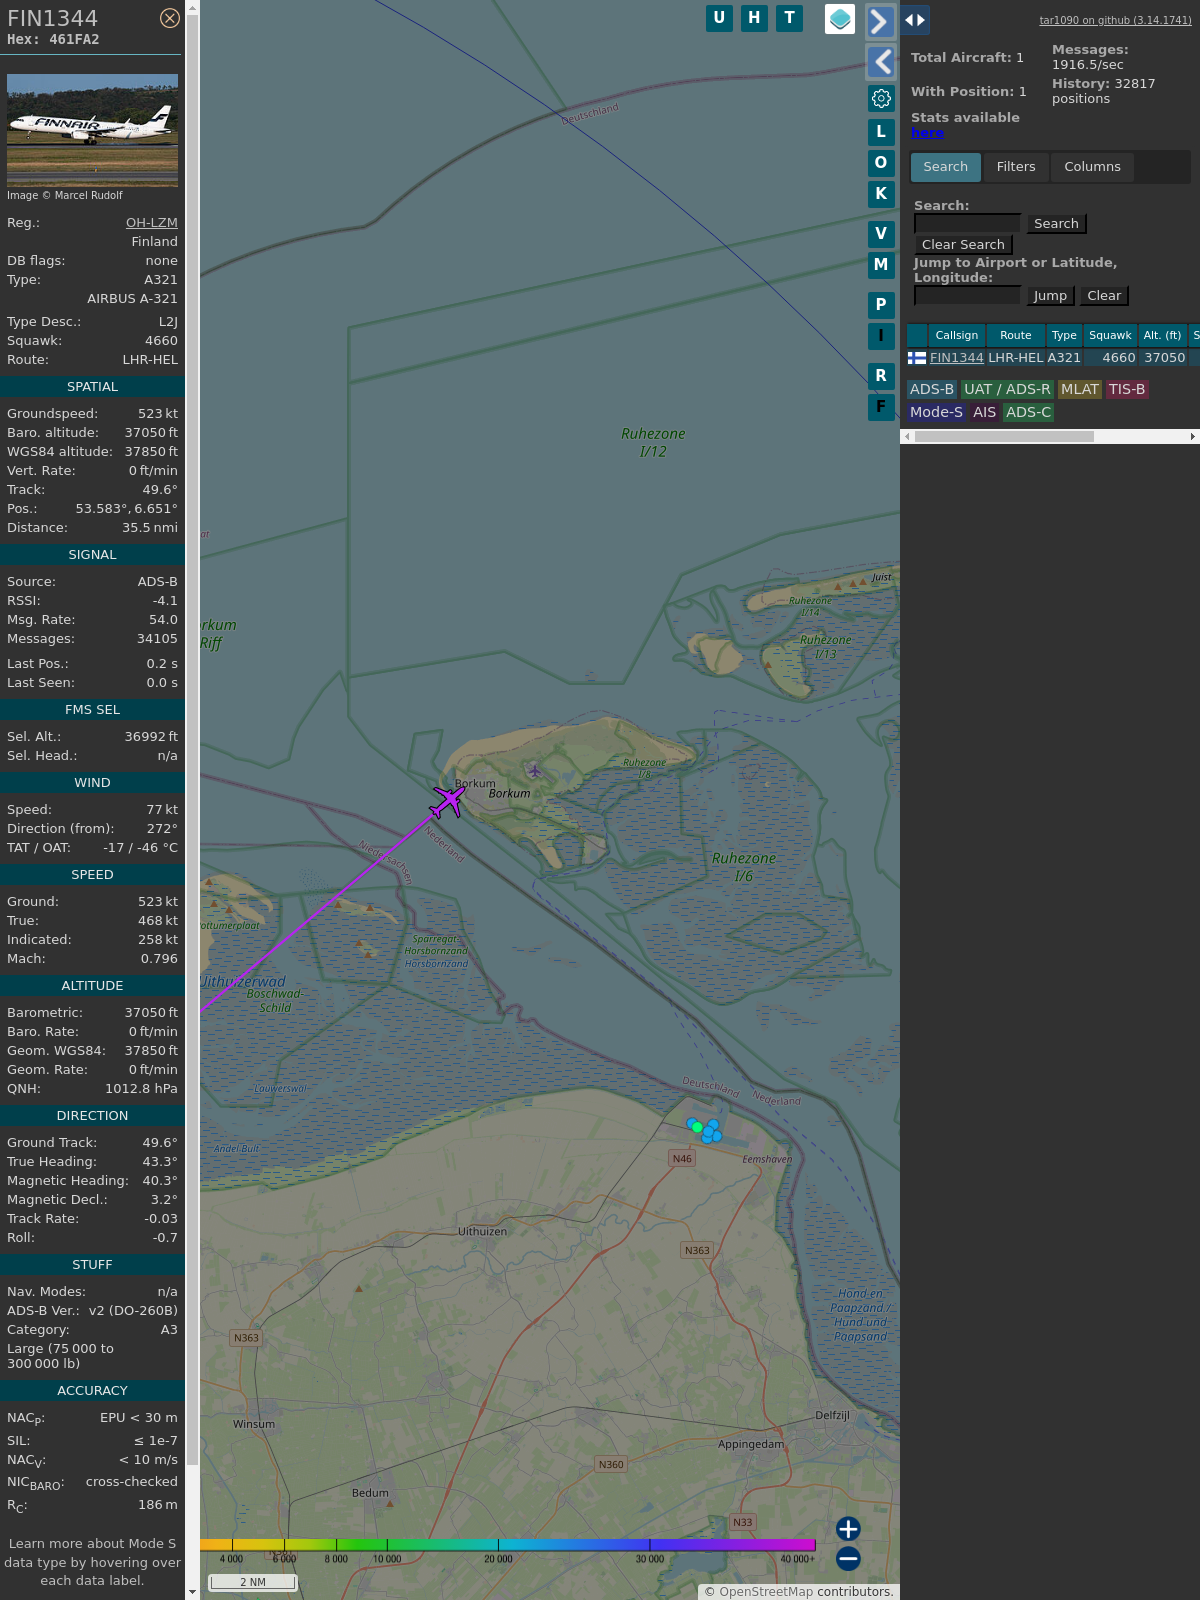Open tar1090 on github link
The image size is (1200, 1600).
click(x=1115, y=20)
